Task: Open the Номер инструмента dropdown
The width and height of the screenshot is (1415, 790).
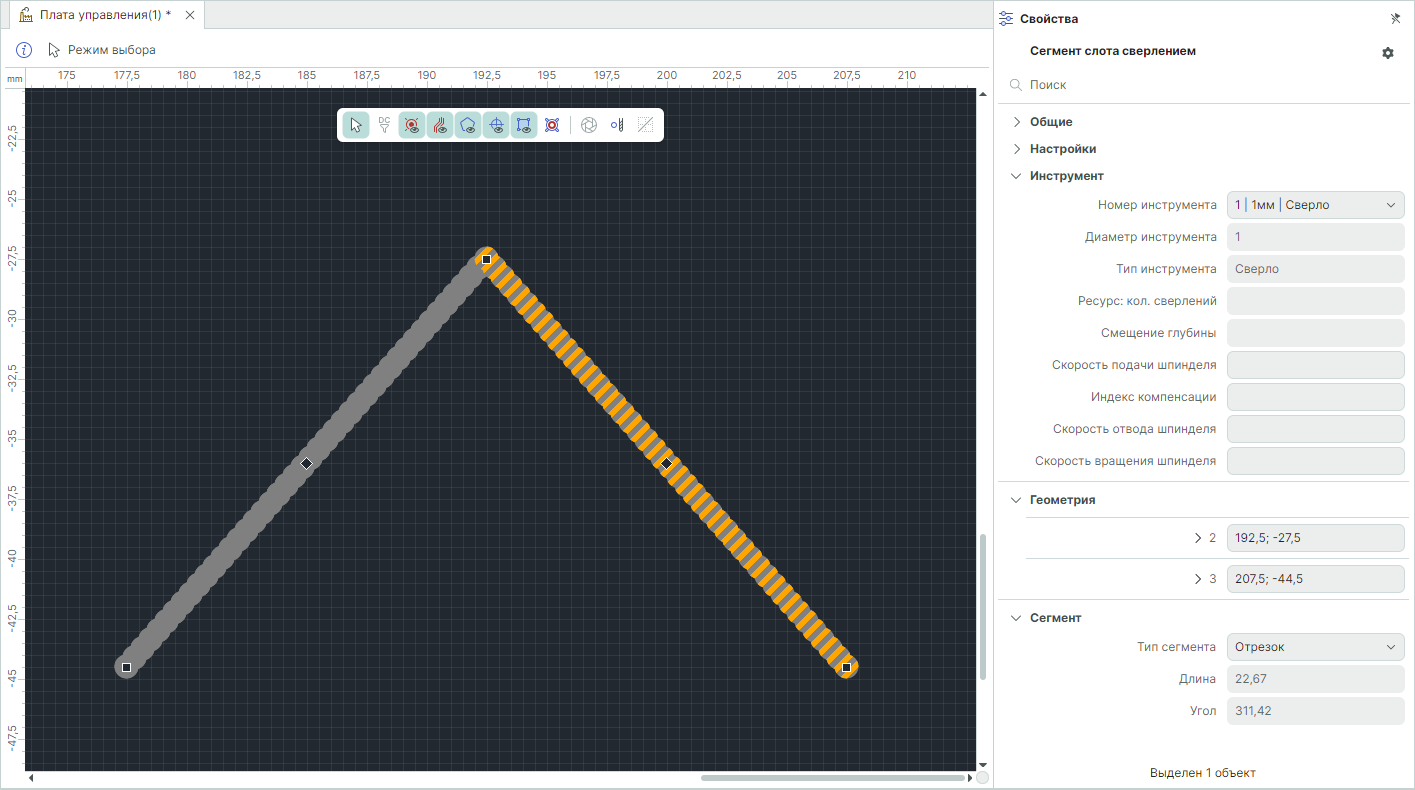Action: click(x=1315, y=205)
